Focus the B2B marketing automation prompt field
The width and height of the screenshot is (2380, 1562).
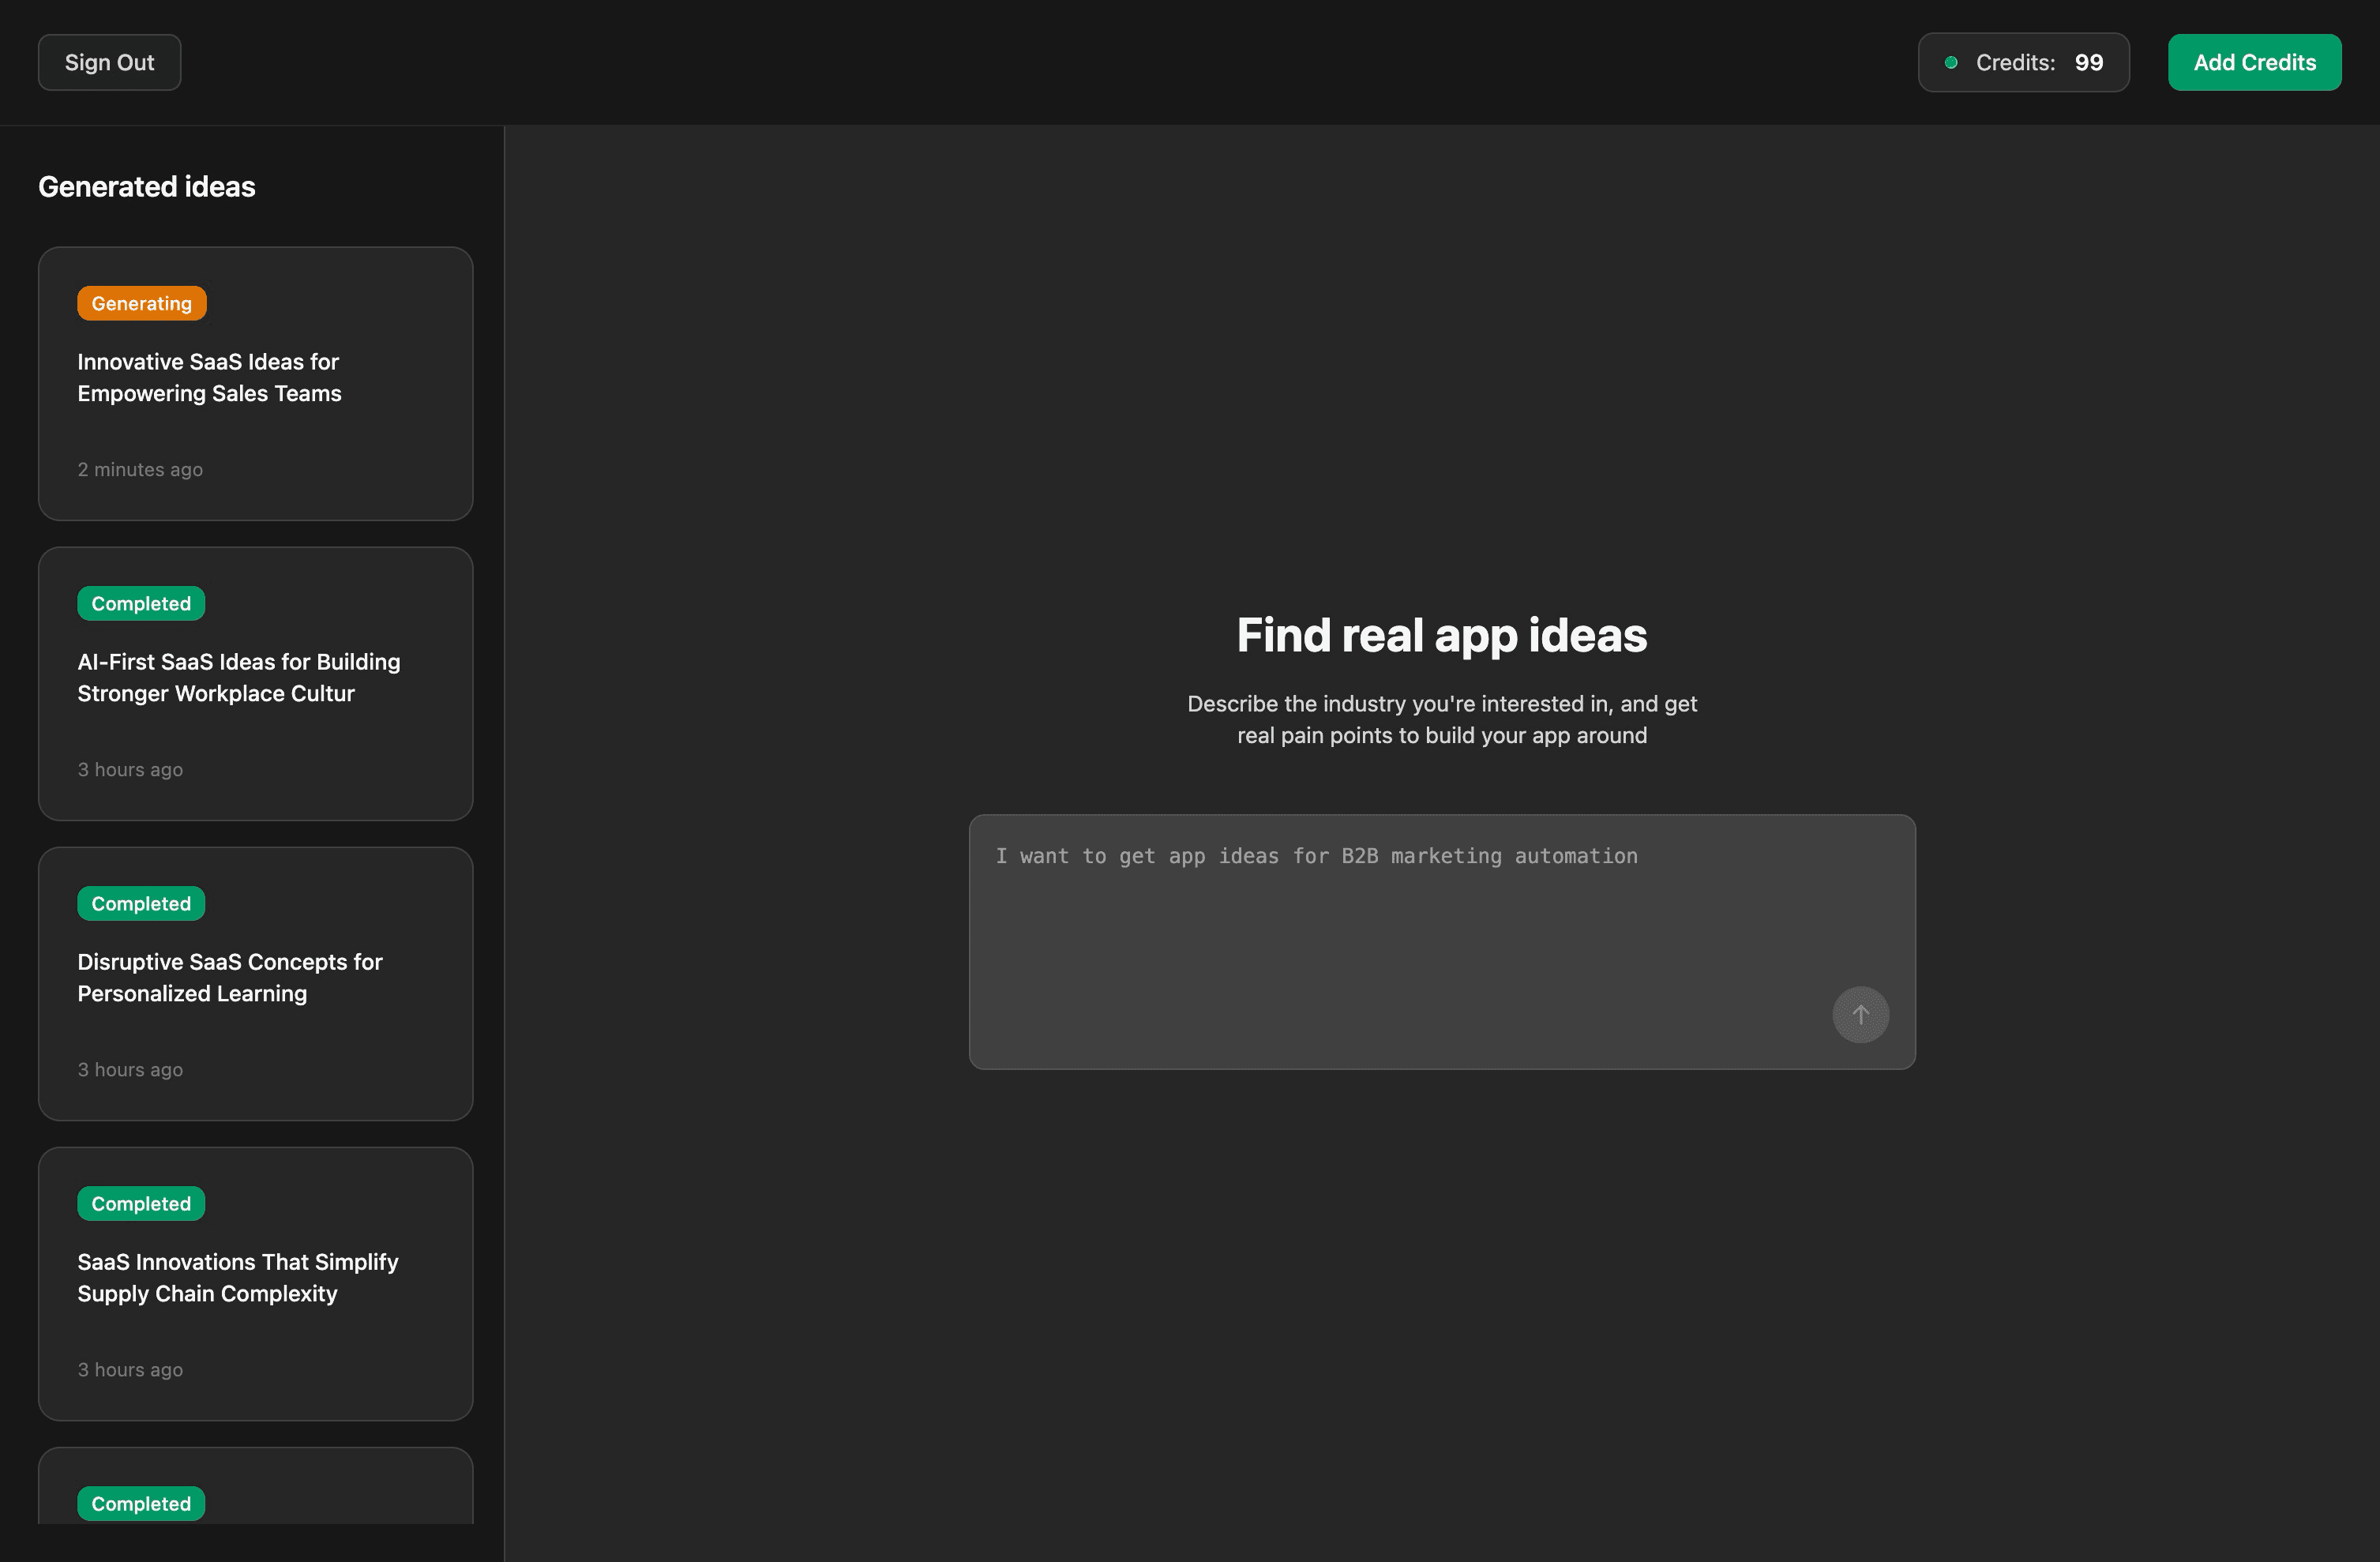point(1442,941)
